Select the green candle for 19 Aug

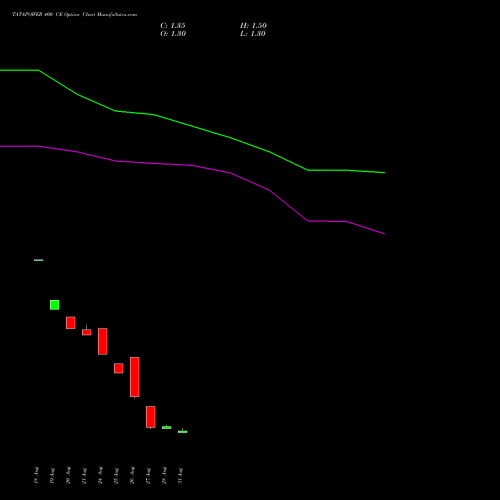tap(55, 305)
